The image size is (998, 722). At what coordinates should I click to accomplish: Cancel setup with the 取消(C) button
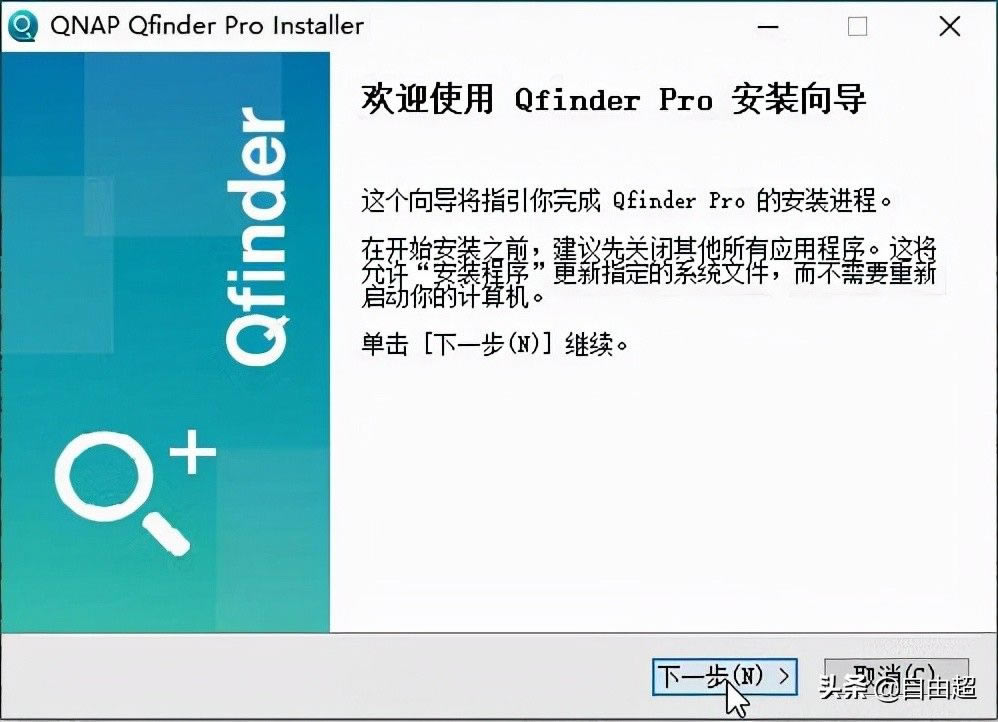[x=896, y=675]
